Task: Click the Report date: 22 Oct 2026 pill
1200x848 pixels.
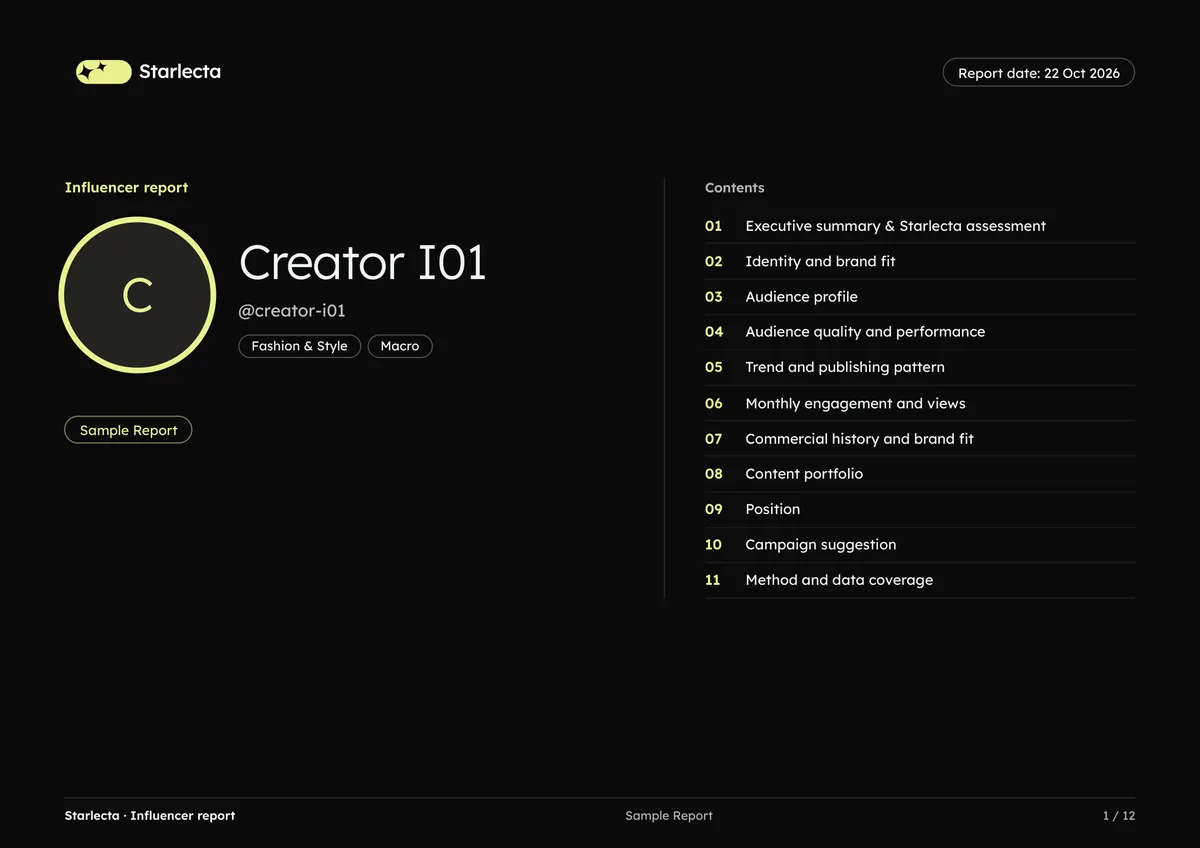Action: [x=1039, y=73]
